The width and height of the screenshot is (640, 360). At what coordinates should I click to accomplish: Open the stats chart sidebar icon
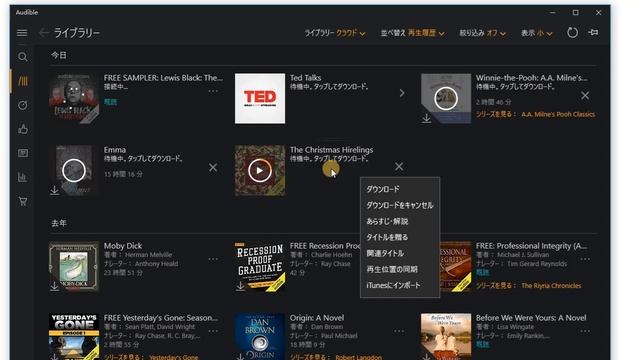[23, 177]
